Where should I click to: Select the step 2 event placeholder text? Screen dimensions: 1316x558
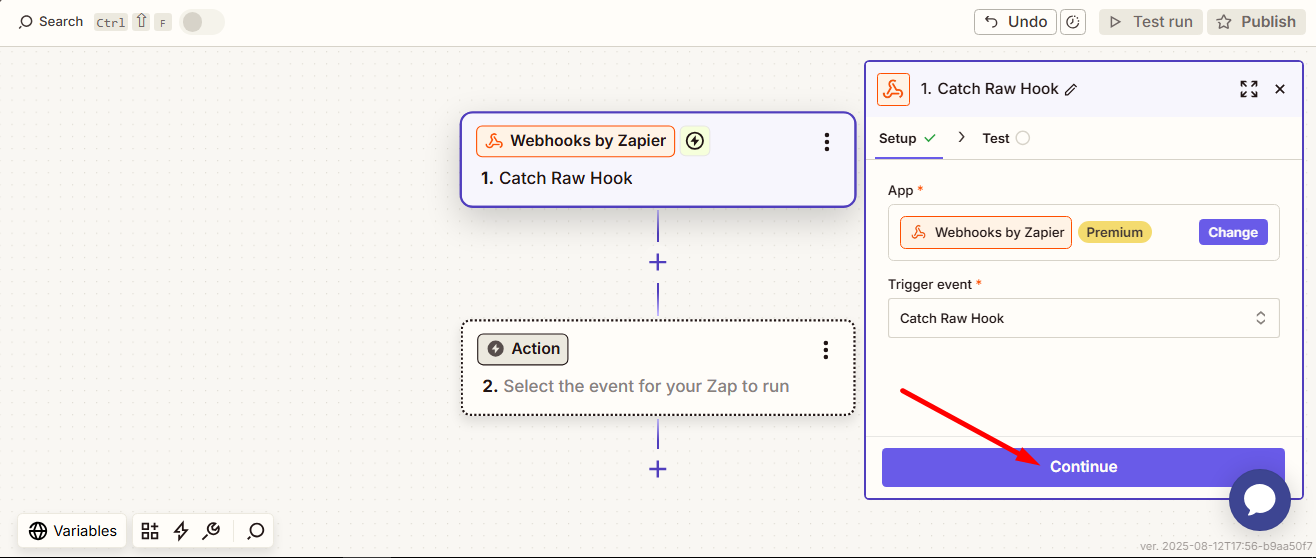coord(646,386)
